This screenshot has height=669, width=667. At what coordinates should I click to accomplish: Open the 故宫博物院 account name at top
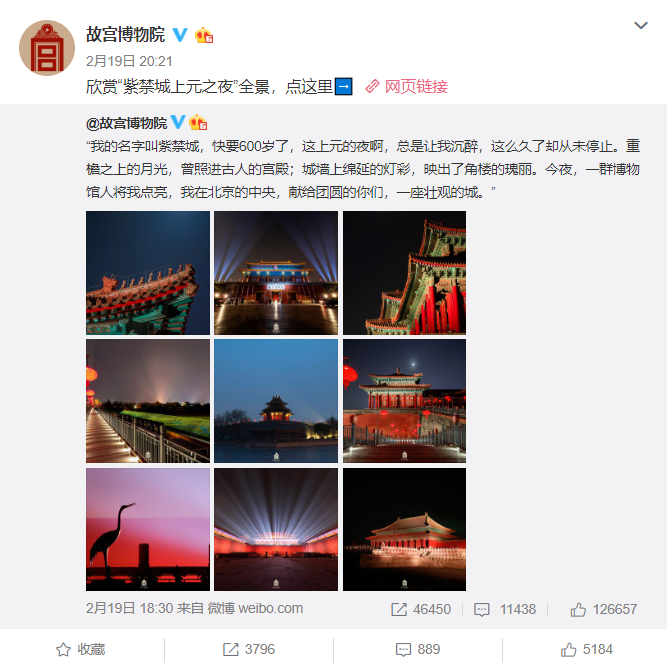tap(125, 35)
